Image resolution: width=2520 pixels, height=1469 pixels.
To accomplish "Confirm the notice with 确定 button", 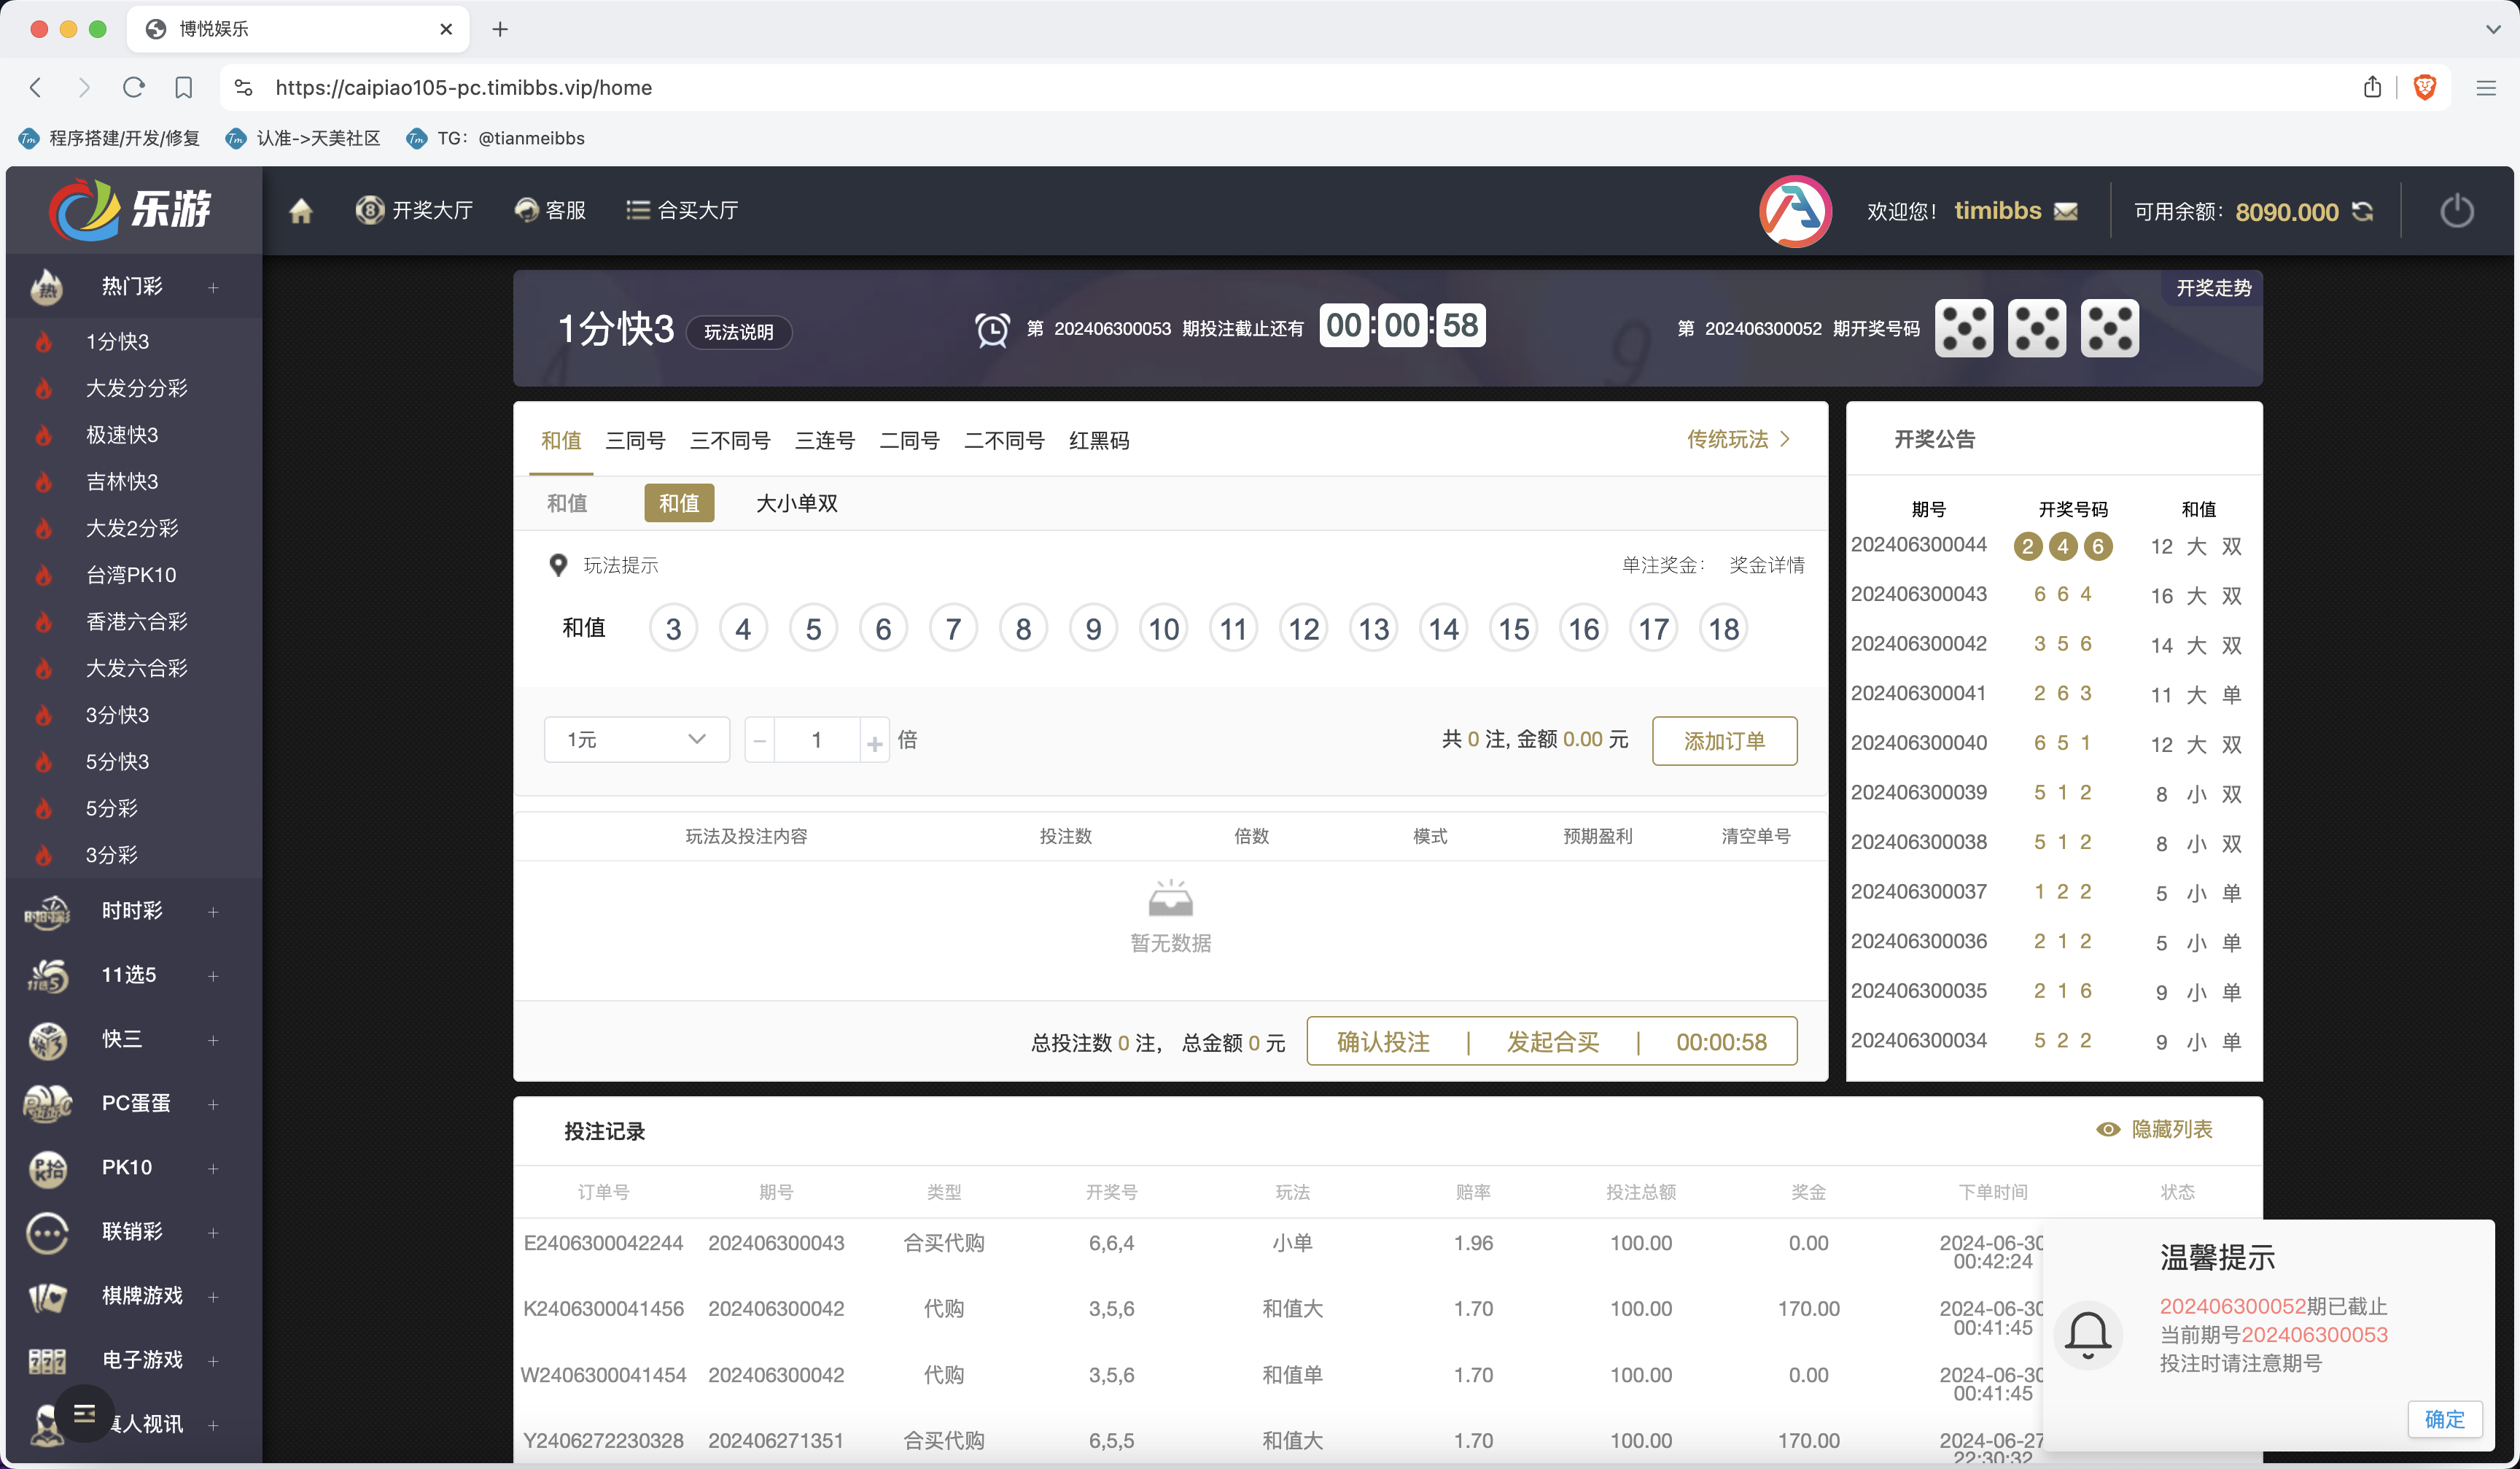I will click(x=2444, y=1419).
